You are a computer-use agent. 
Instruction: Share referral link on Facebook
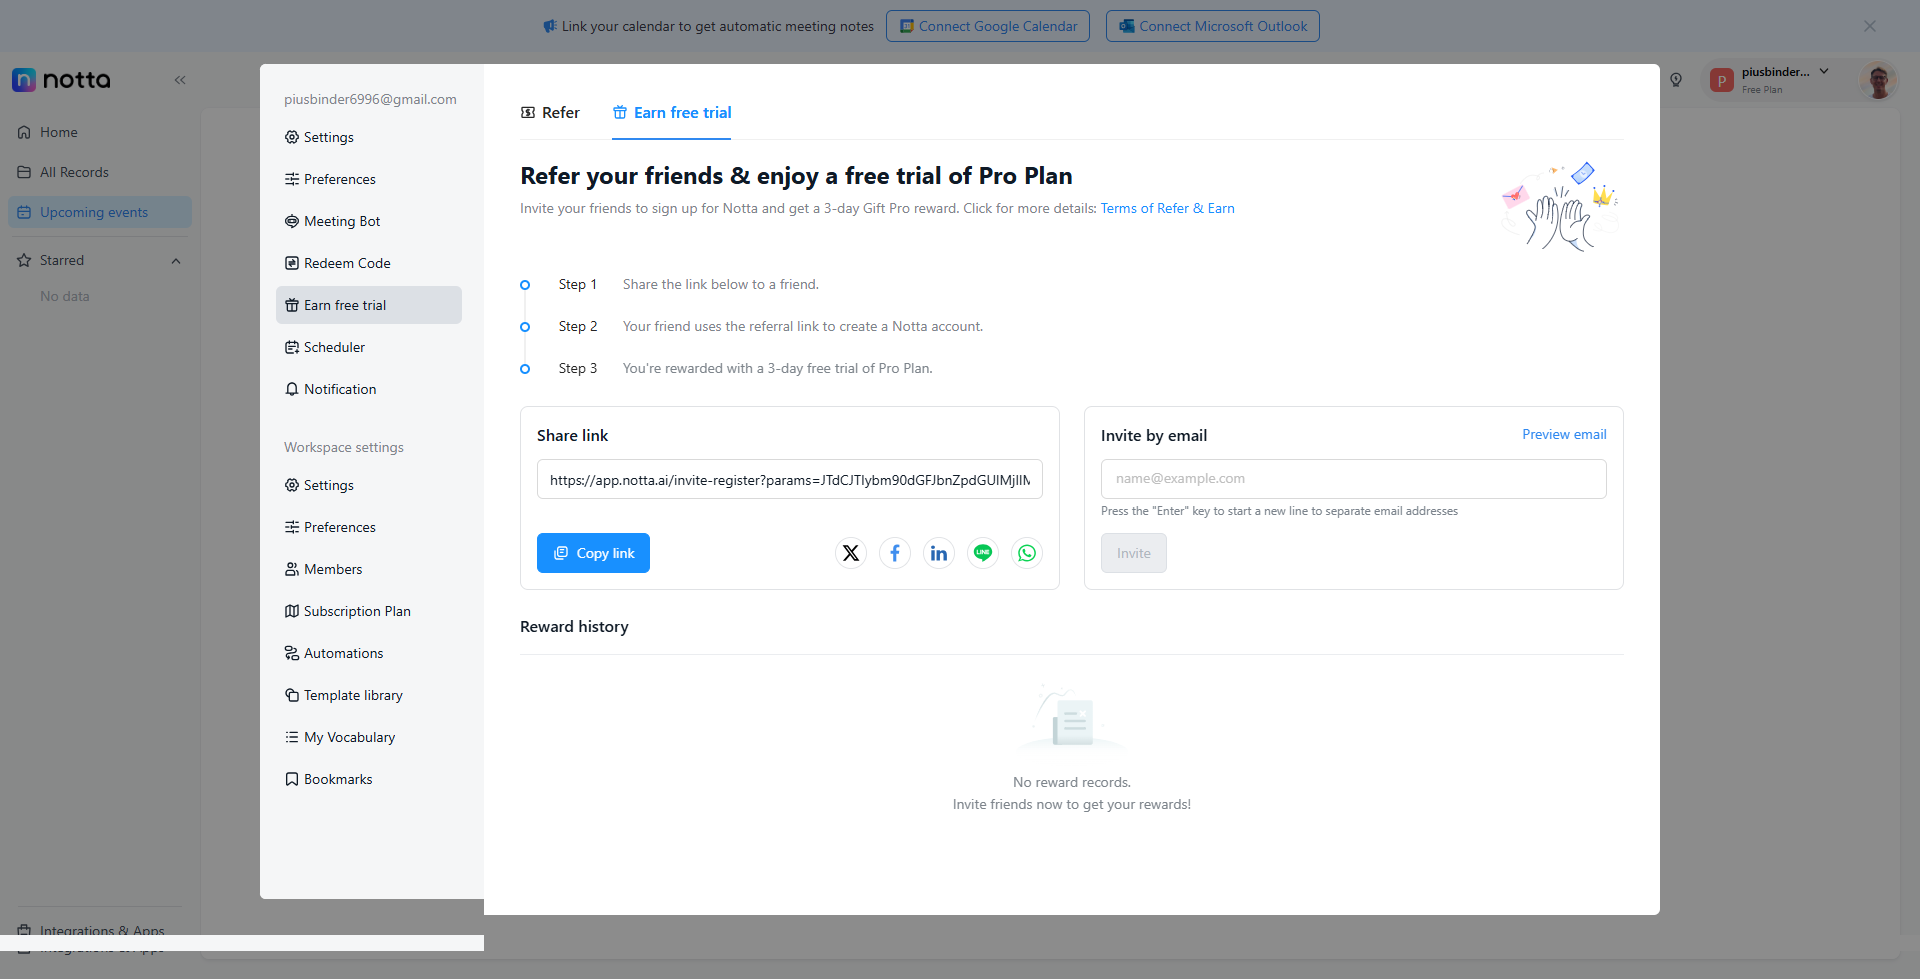point(895,553)
